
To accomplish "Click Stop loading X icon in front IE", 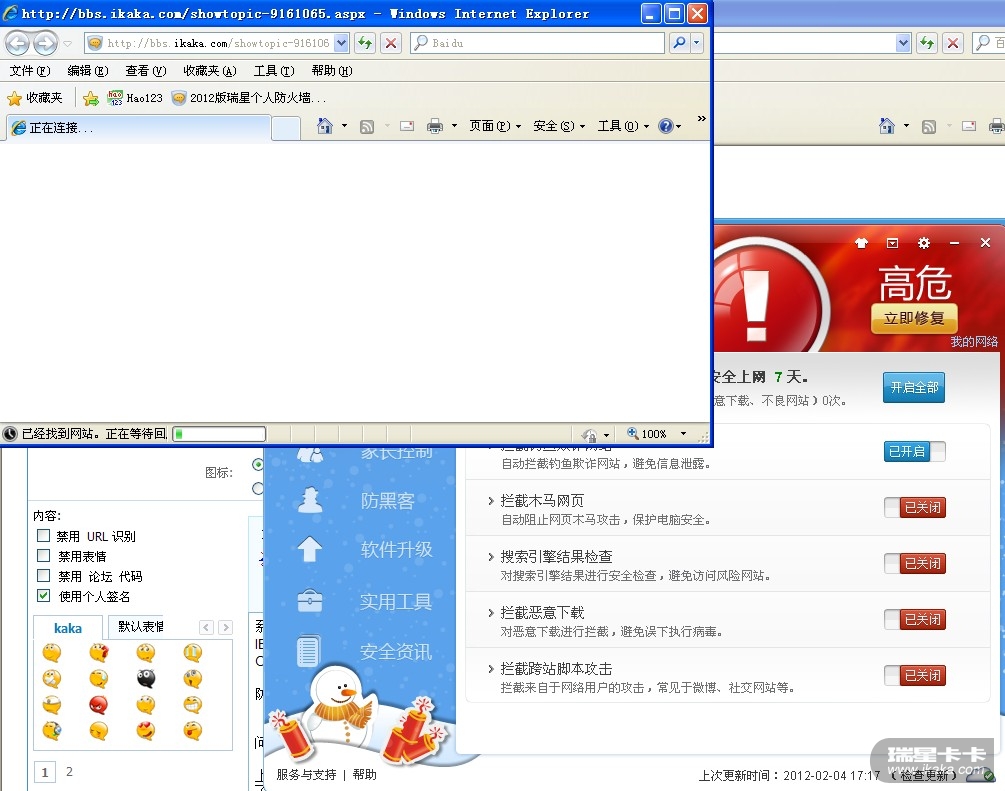I will (390, 44).
